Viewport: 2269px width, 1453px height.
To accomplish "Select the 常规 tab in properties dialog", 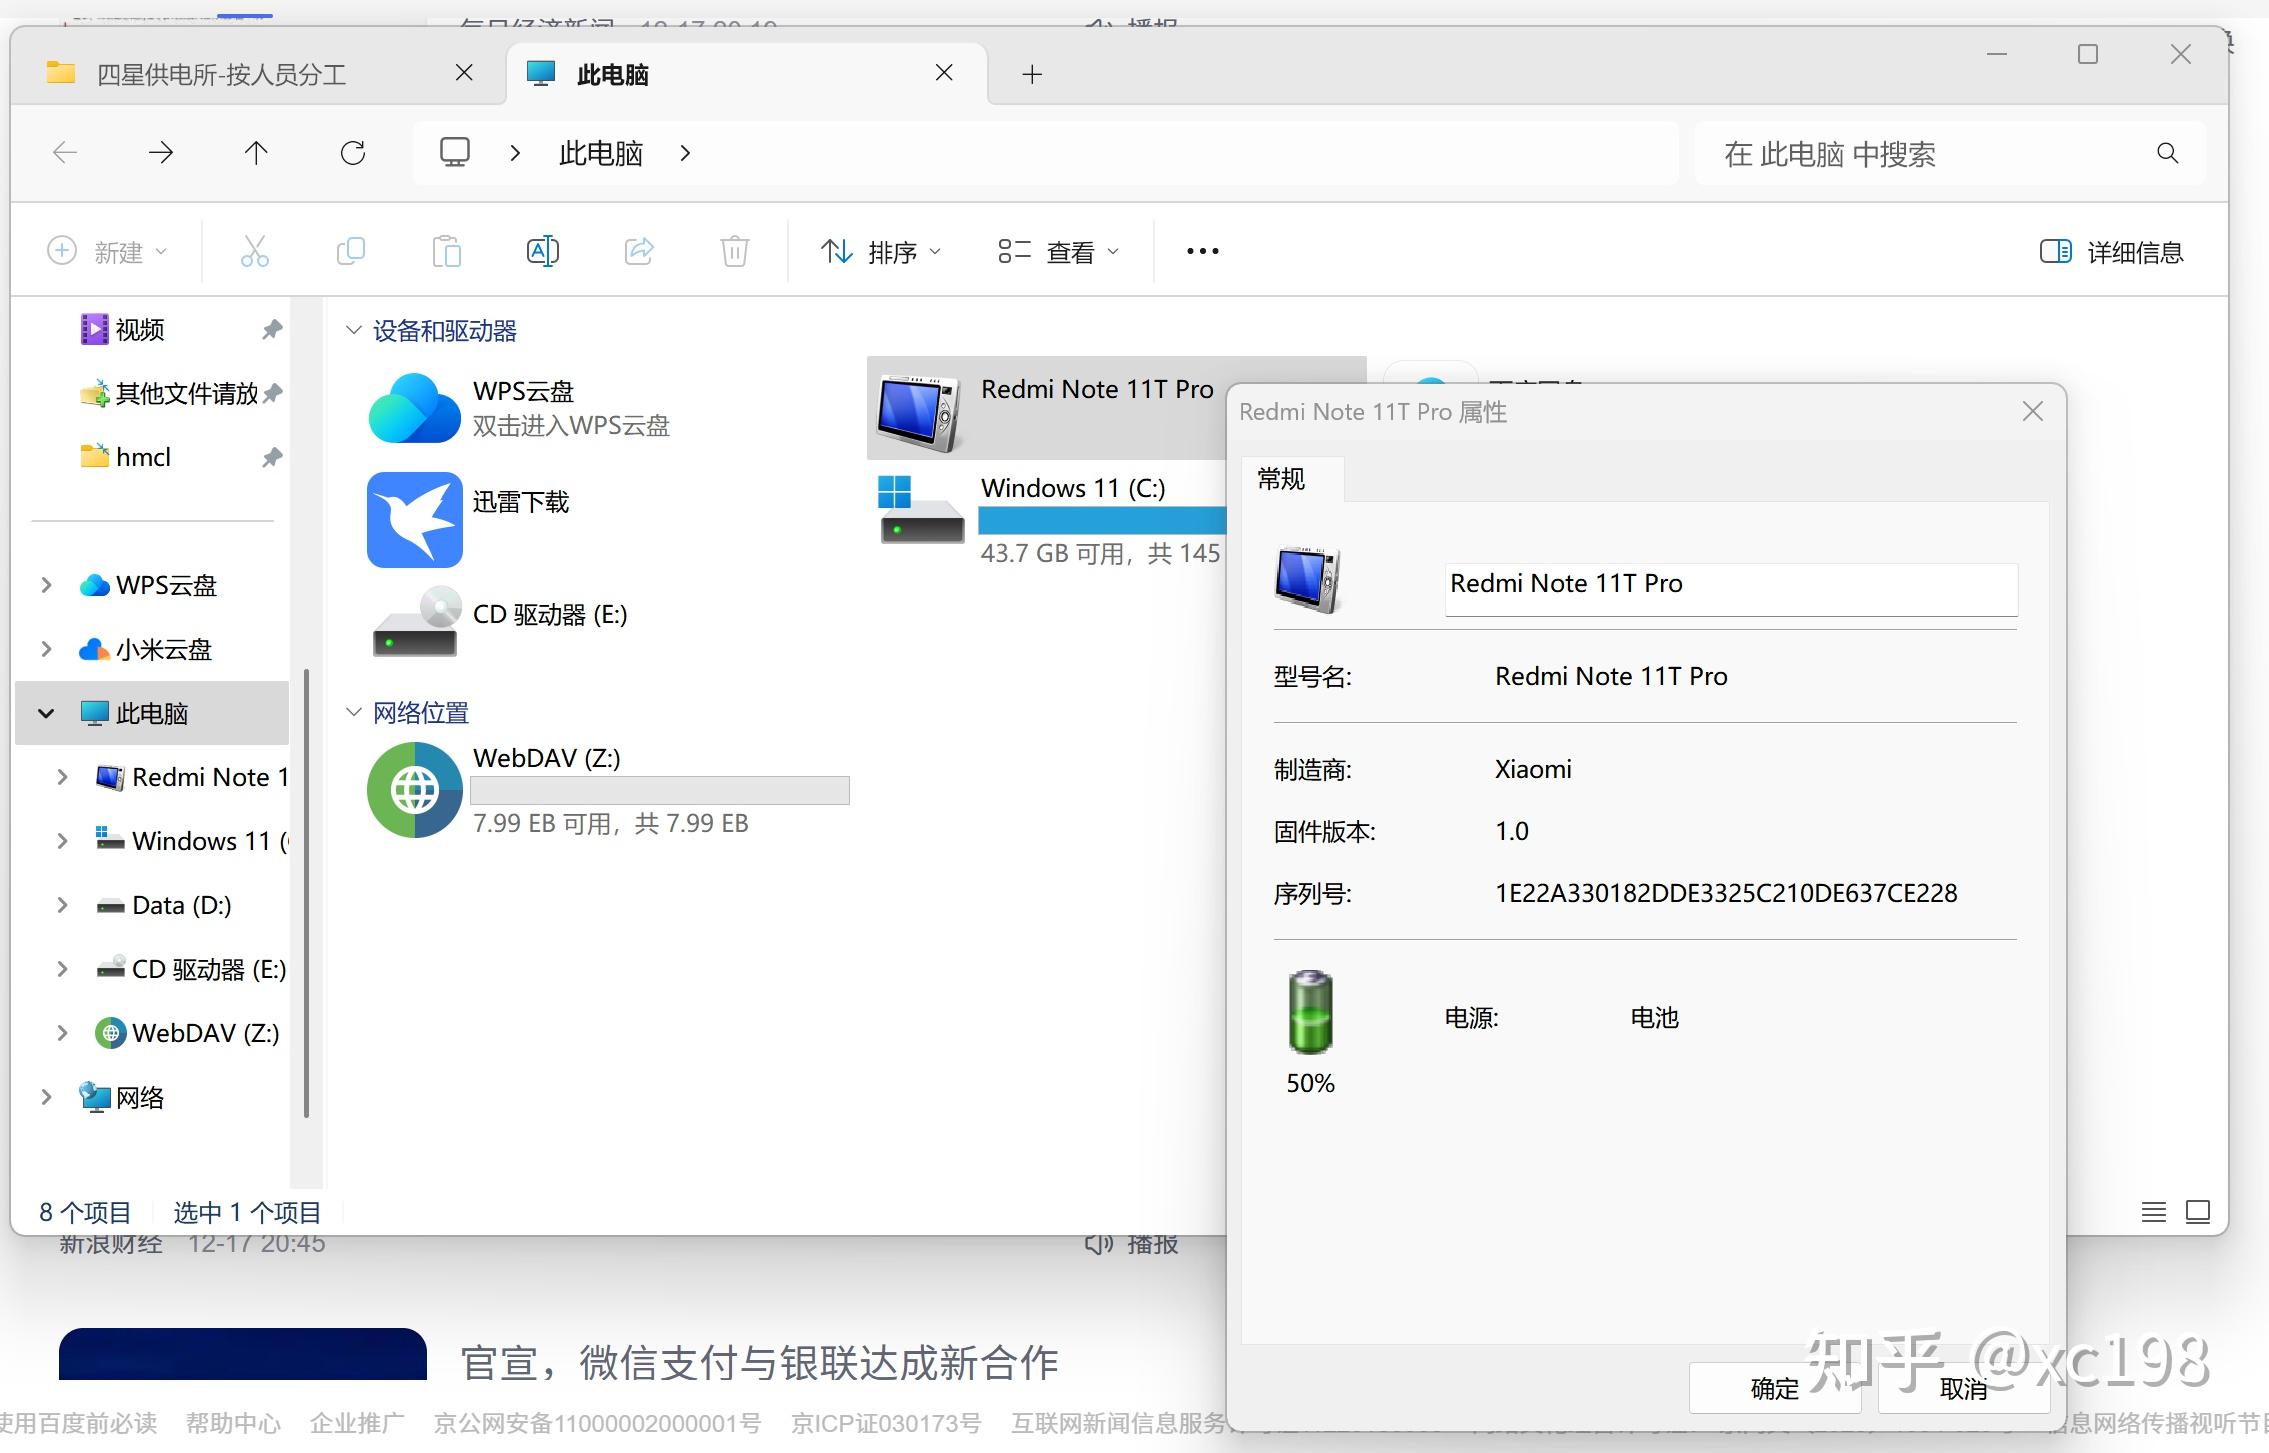I will [1281, 479].
